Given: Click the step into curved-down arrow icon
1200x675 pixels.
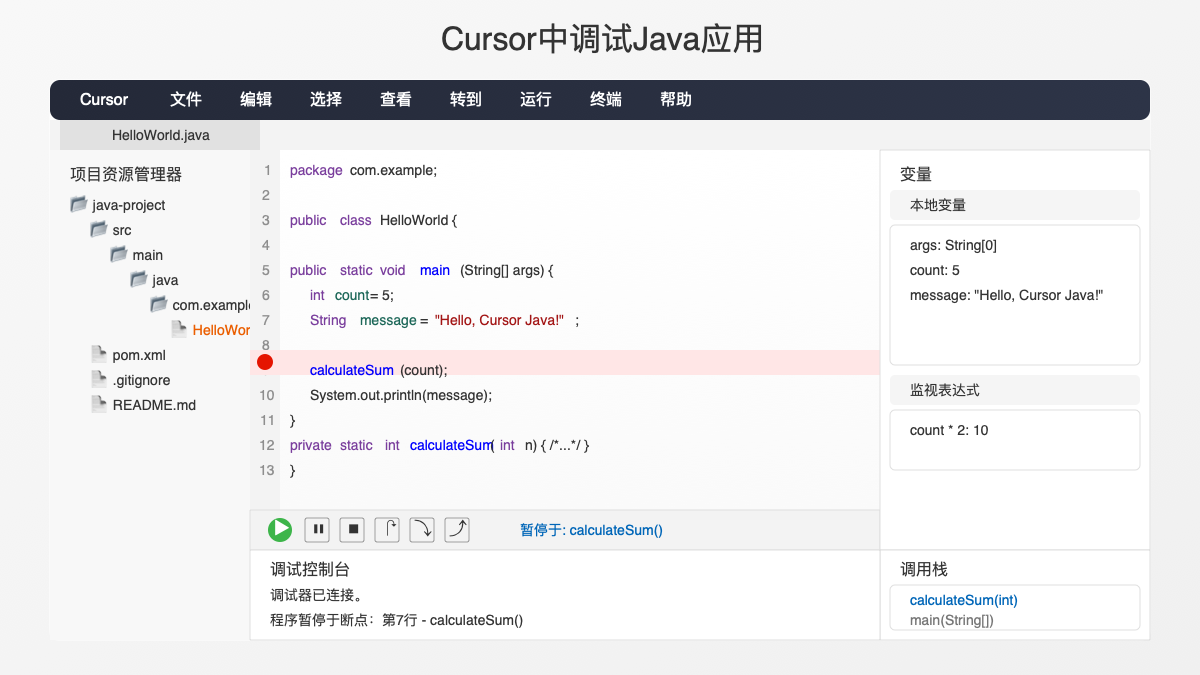Looking at the screenshot, I should pos(422,530).
